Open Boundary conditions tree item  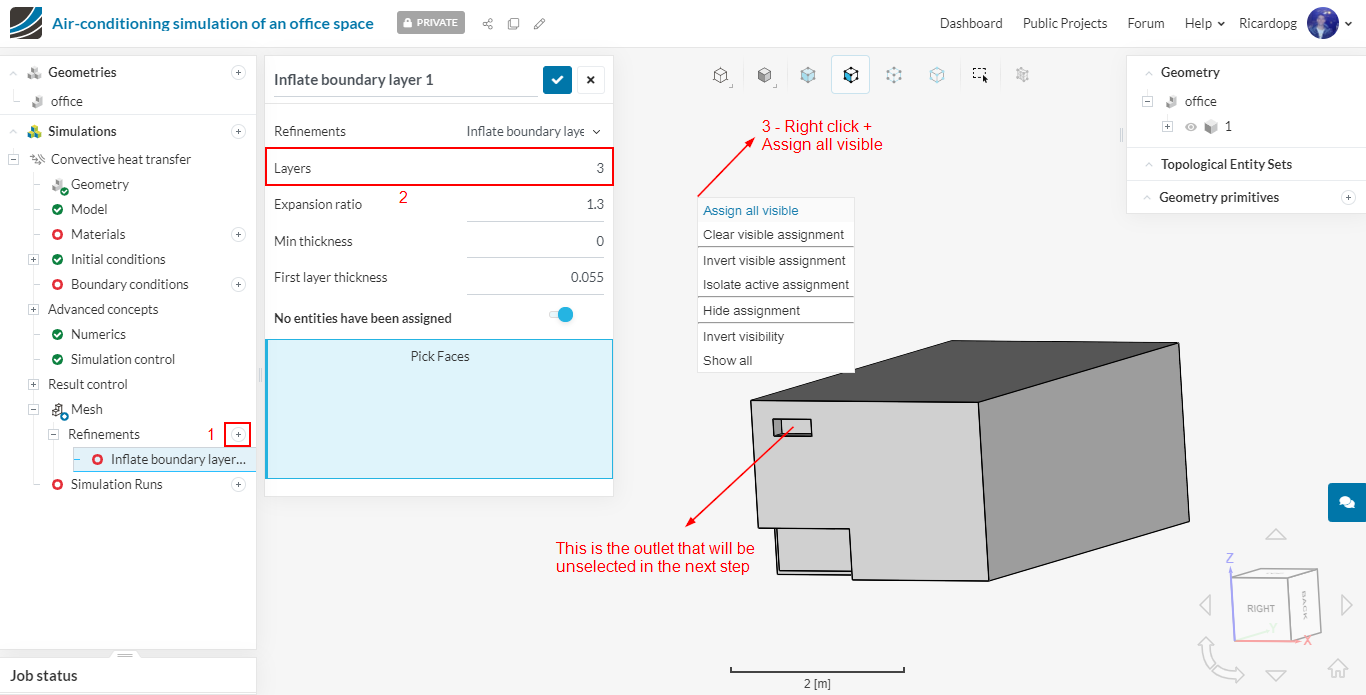click(129, 284)
